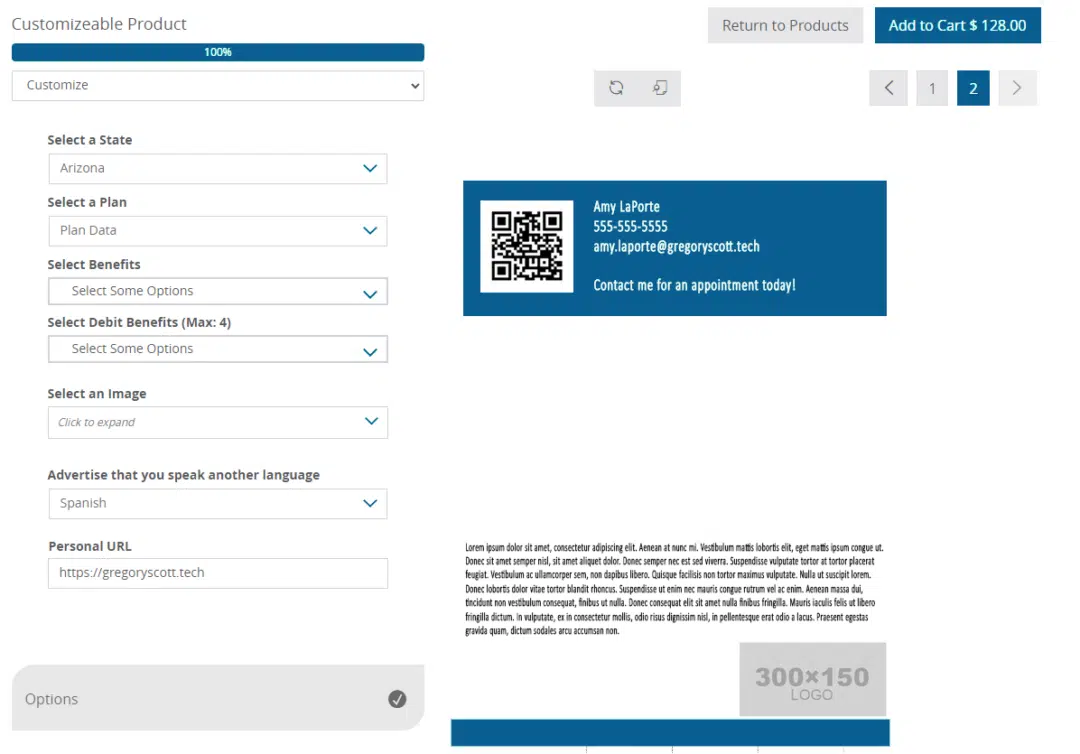Click the Return to Products button
This screenshot has height=754, width=1080.
(785, 26)
